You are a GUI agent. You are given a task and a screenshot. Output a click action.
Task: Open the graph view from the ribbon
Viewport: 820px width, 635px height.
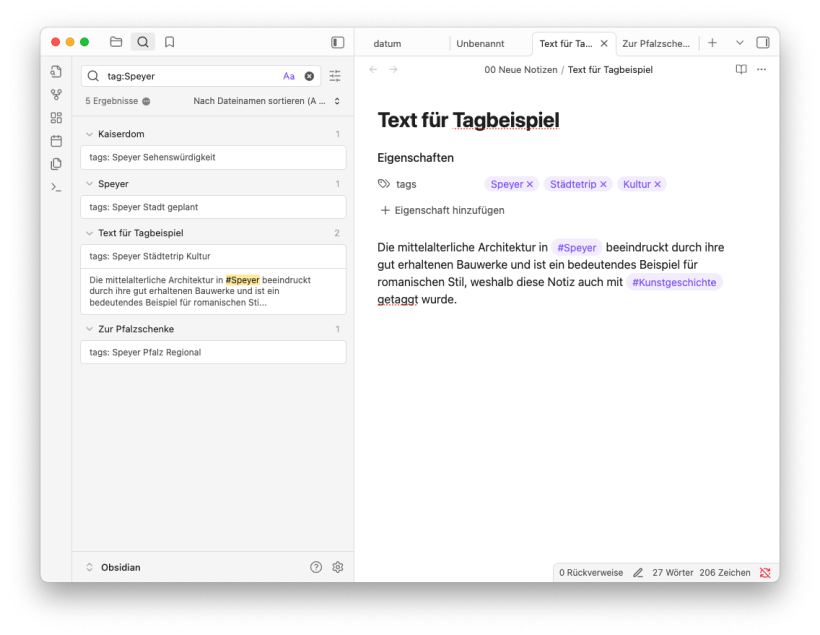(56, 95)
